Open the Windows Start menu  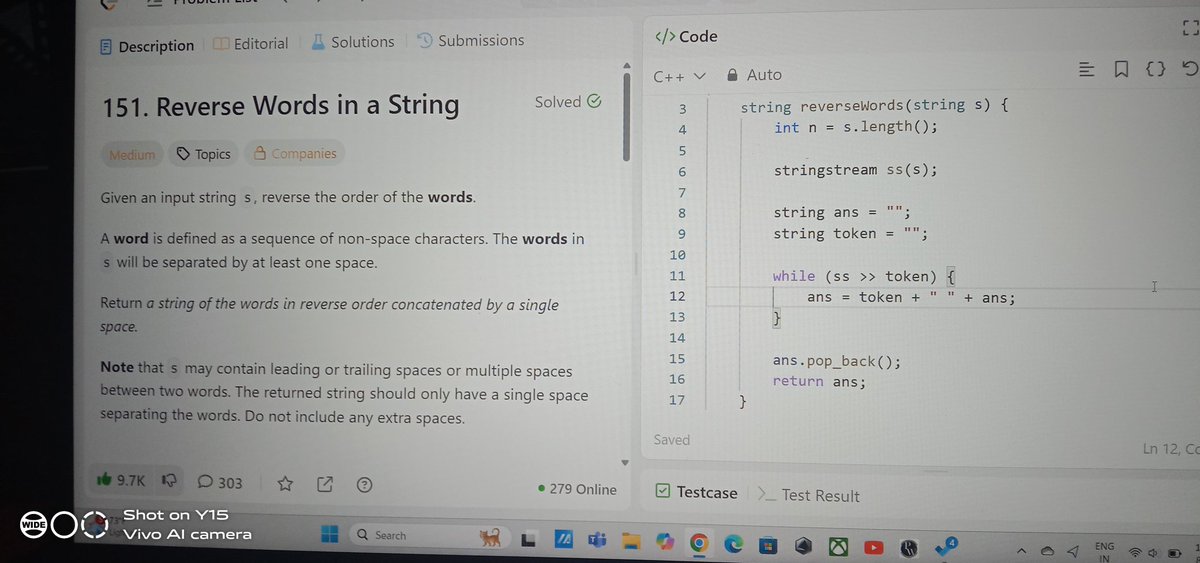point(329,534)
